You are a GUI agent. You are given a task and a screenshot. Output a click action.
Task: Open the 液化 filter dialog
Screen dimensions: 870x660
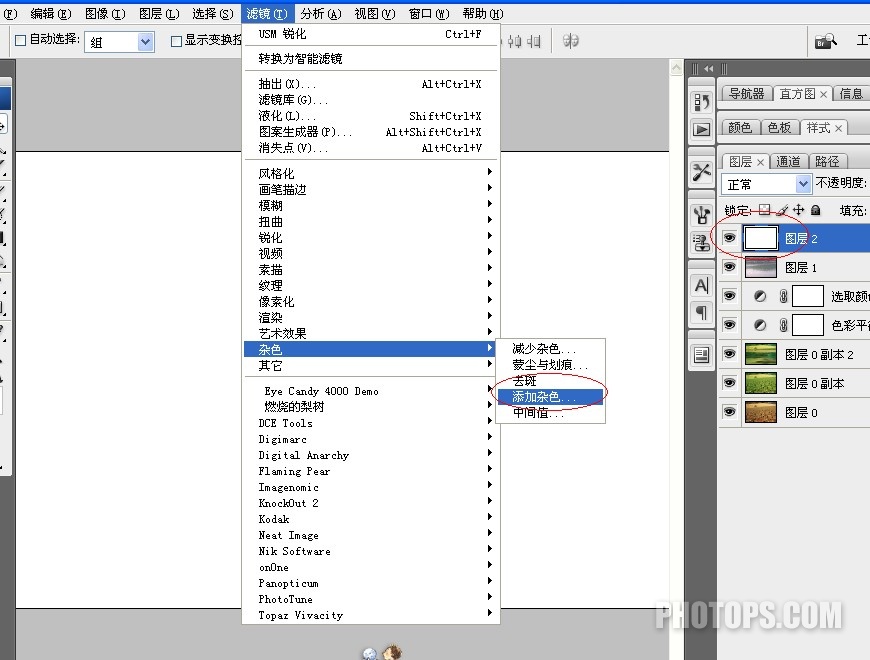[x=371, y=116]
